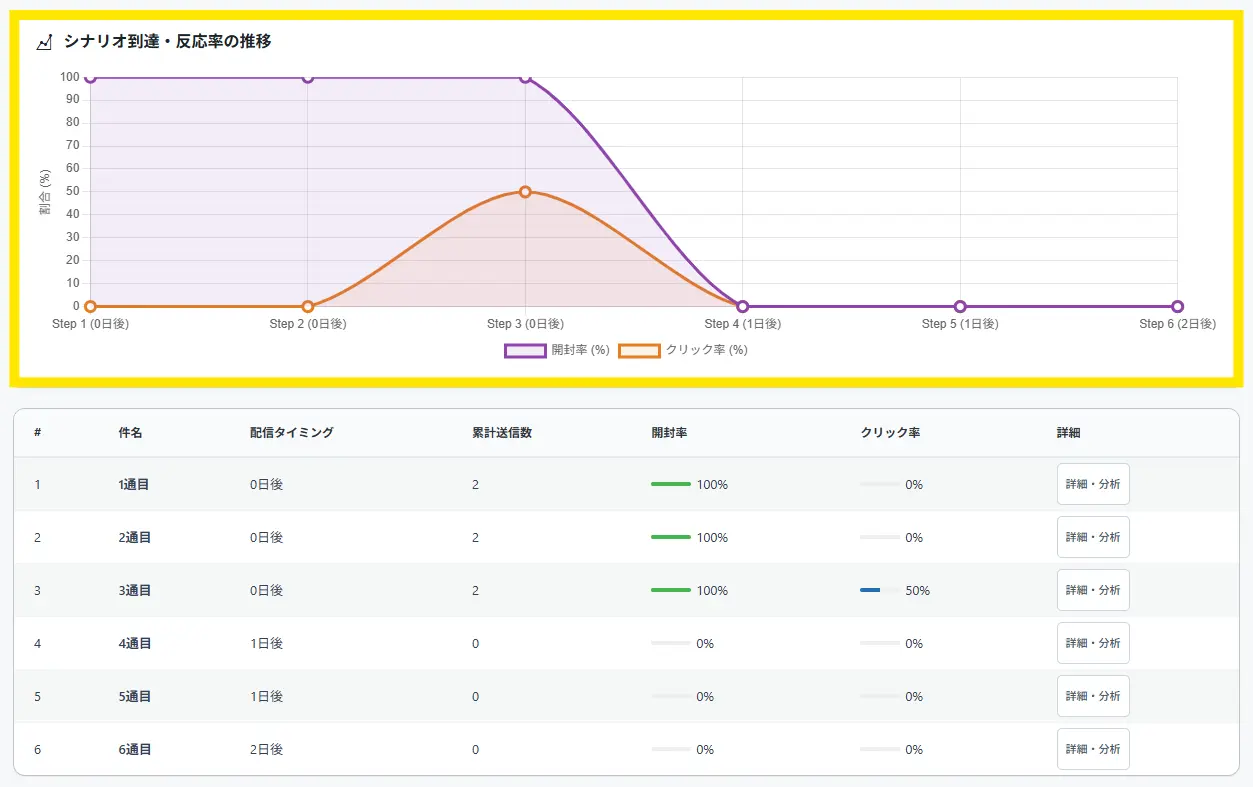
Task: Click the chart icon beside the title
Action: [x=44, y=42]
